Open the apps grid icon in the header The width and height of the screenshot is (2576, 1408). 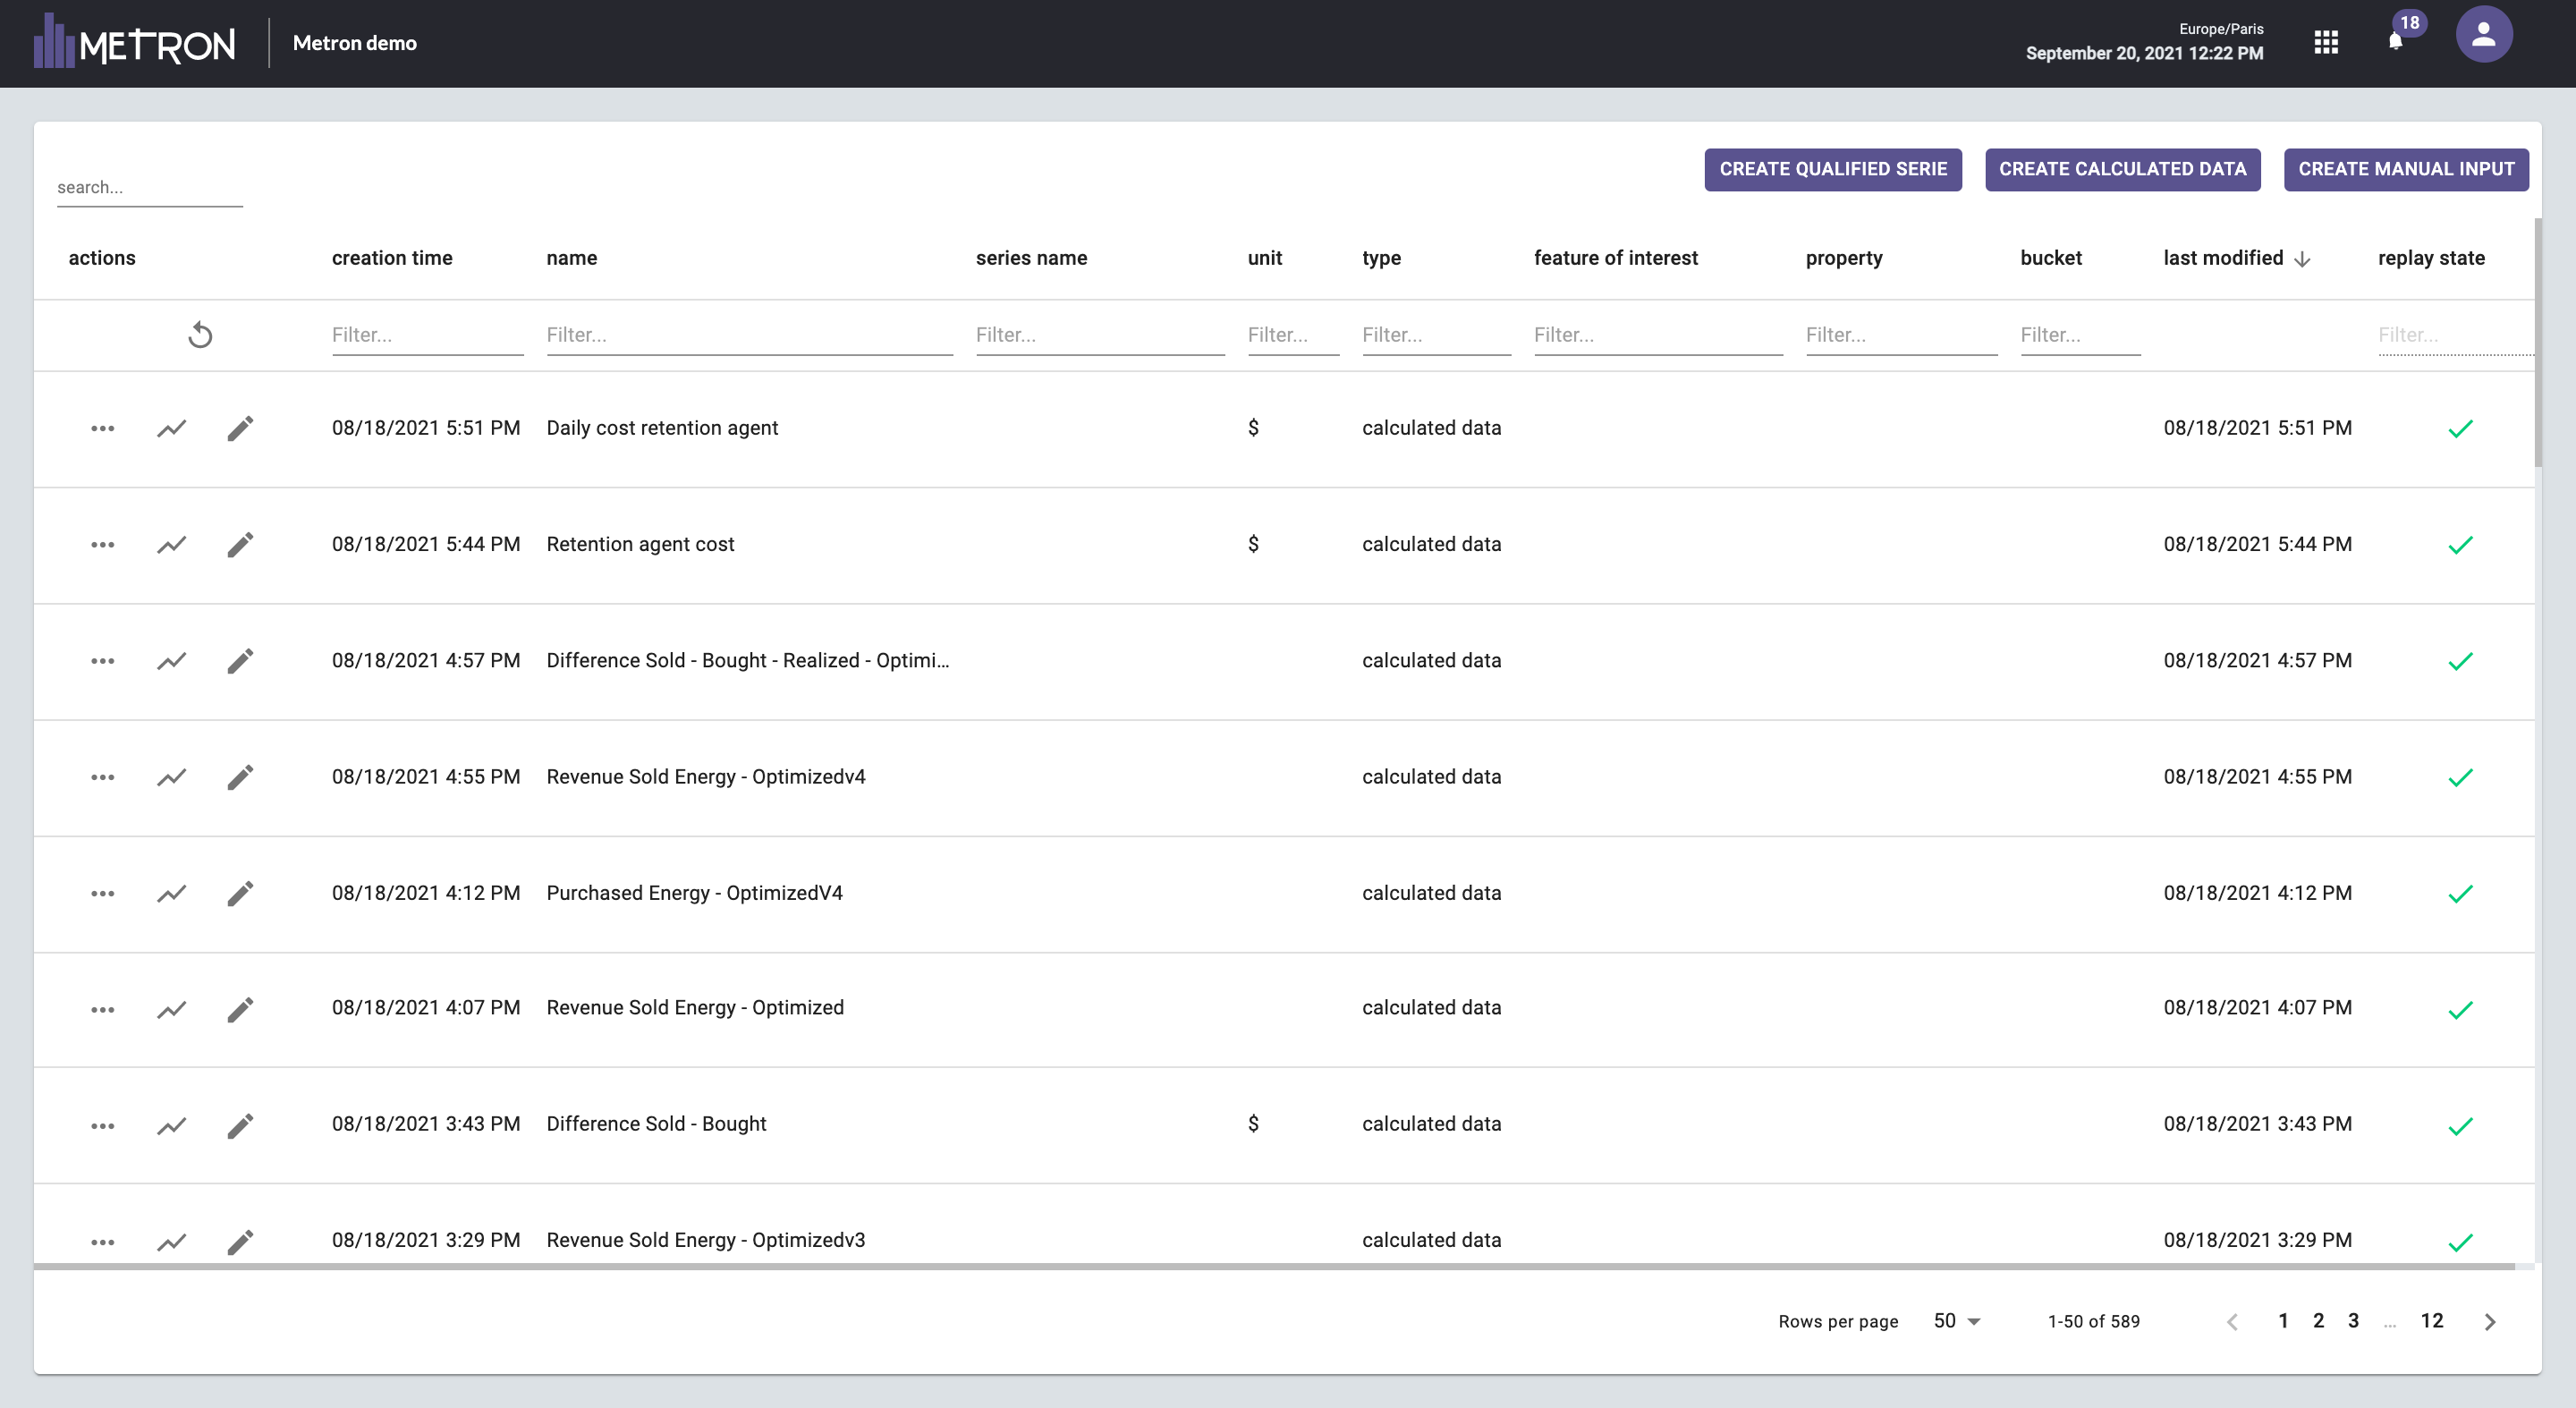2326,42
